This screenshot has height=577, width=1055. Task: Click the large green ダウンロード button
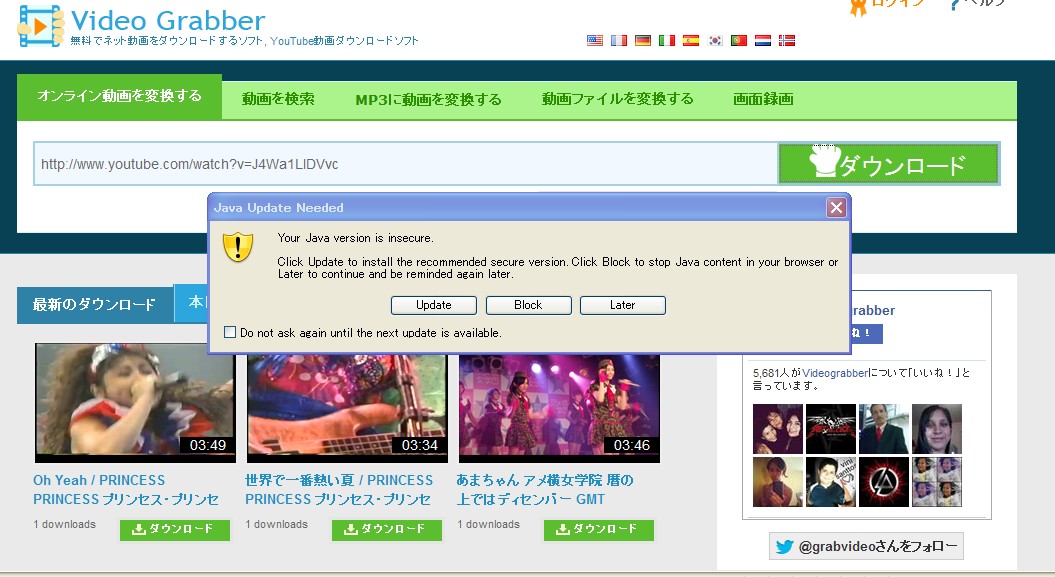[x=888, y=163]
